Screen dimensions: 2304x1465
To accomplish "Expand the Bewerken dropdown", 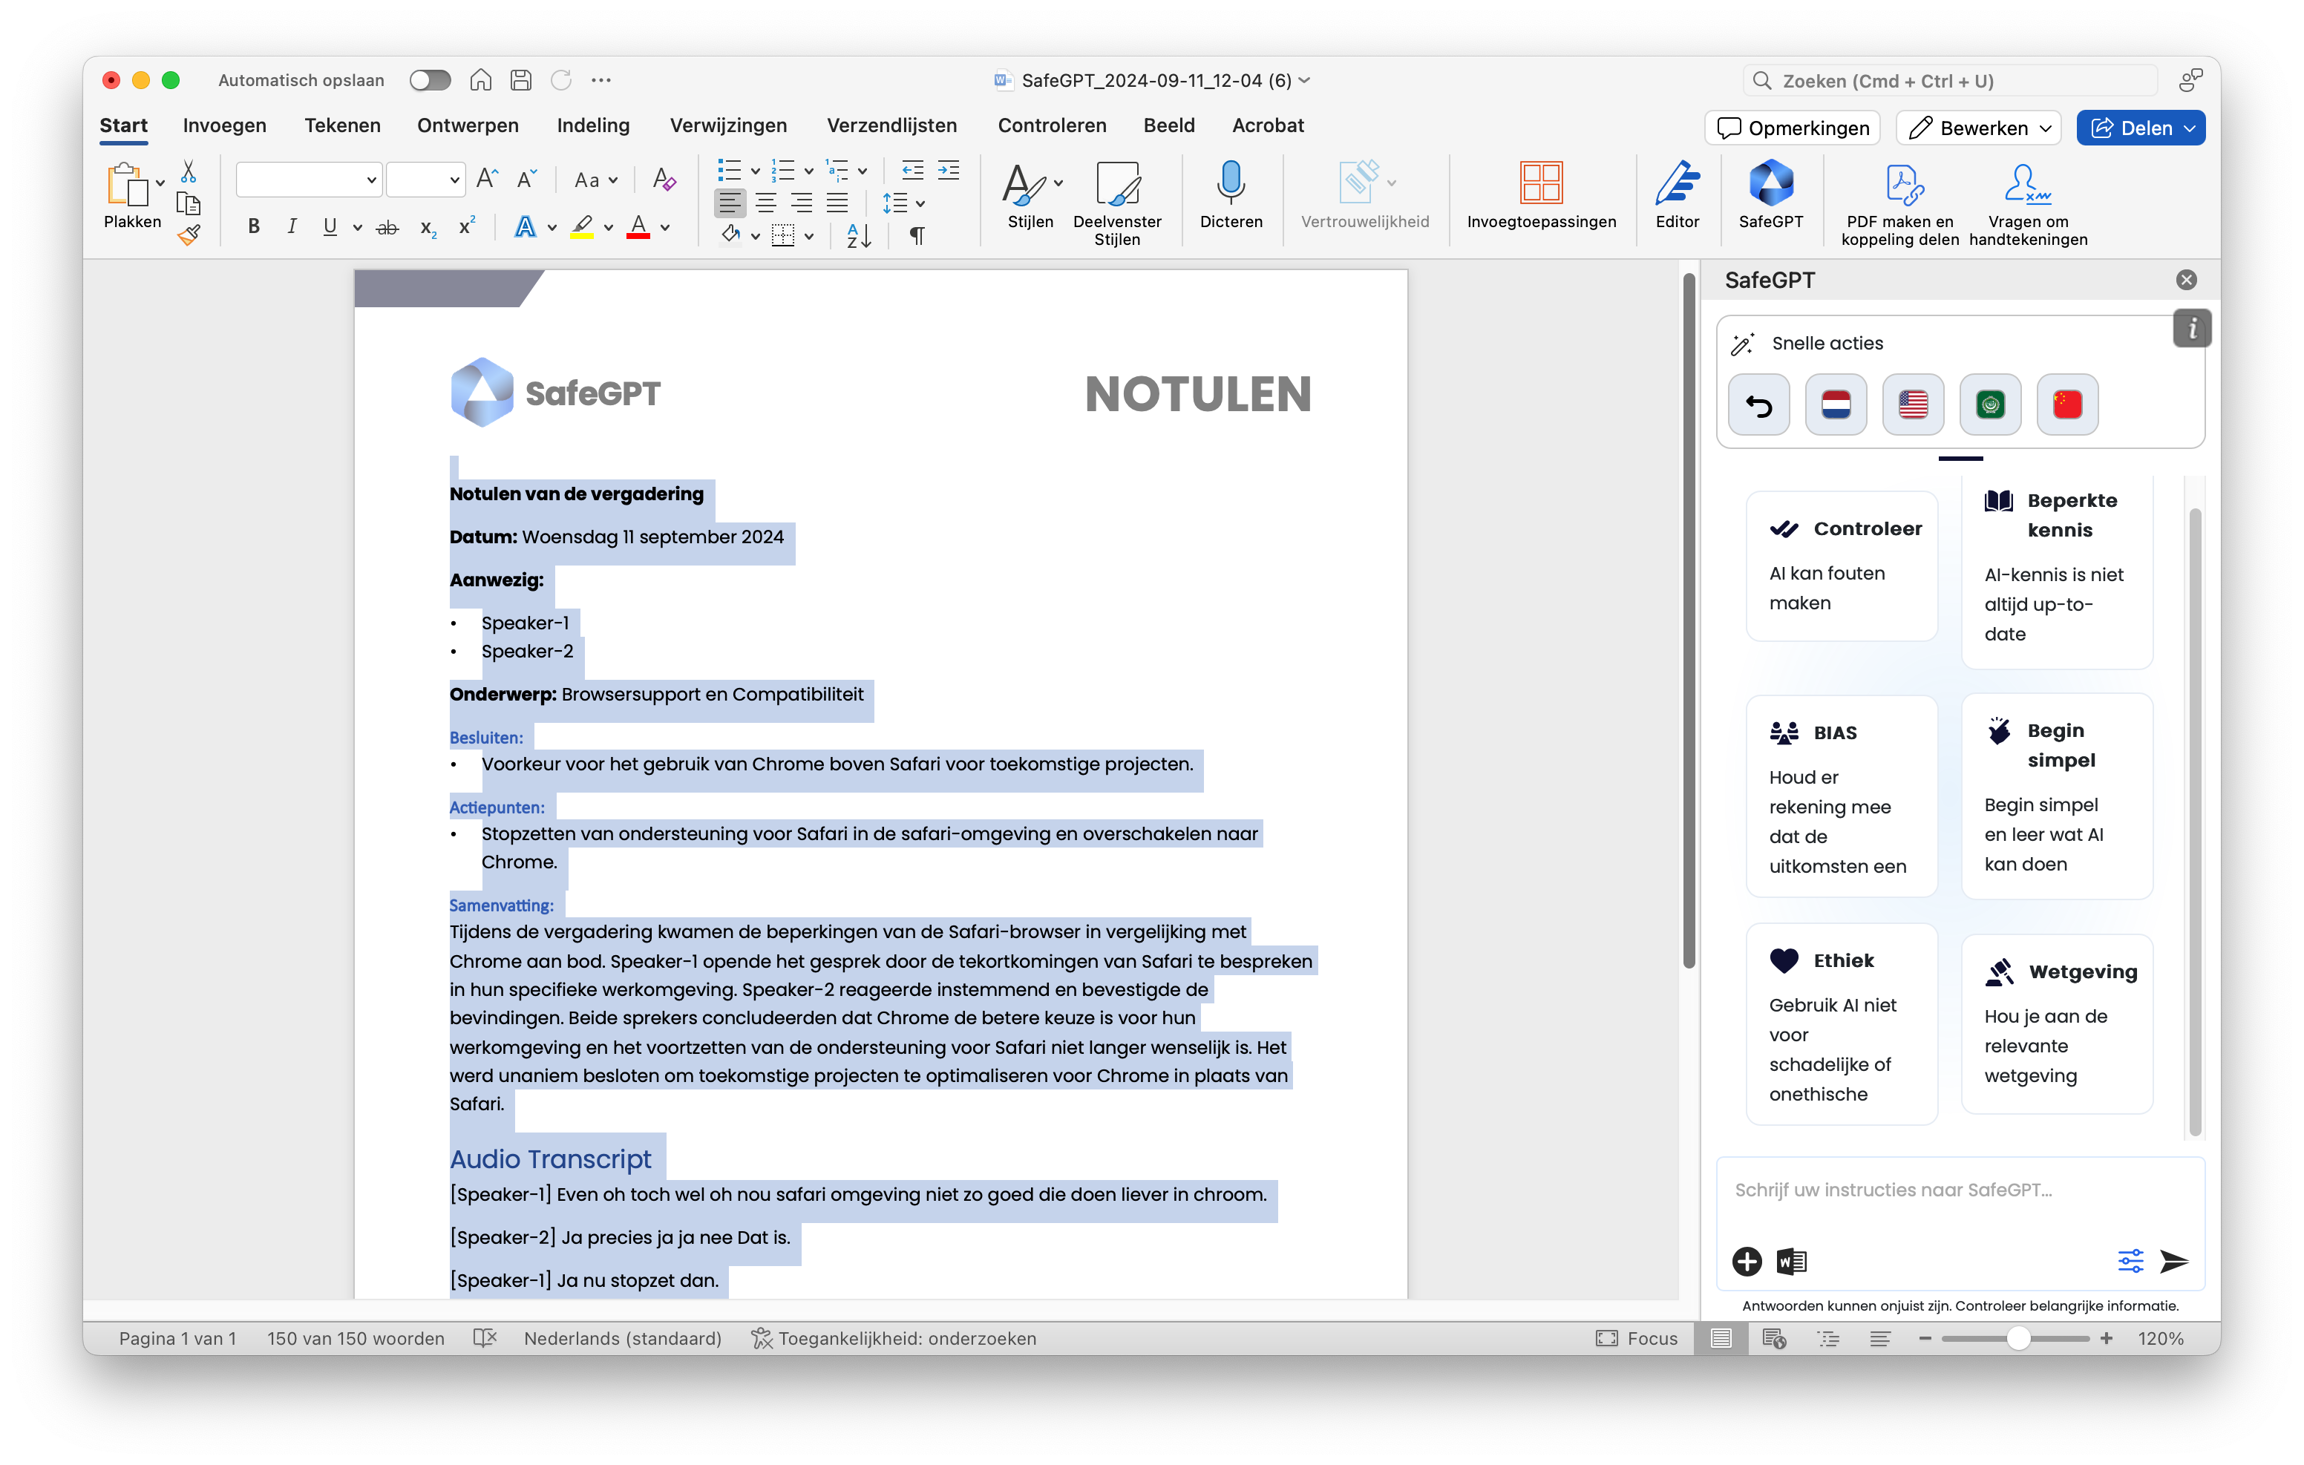I will (x=2045, y=128).
